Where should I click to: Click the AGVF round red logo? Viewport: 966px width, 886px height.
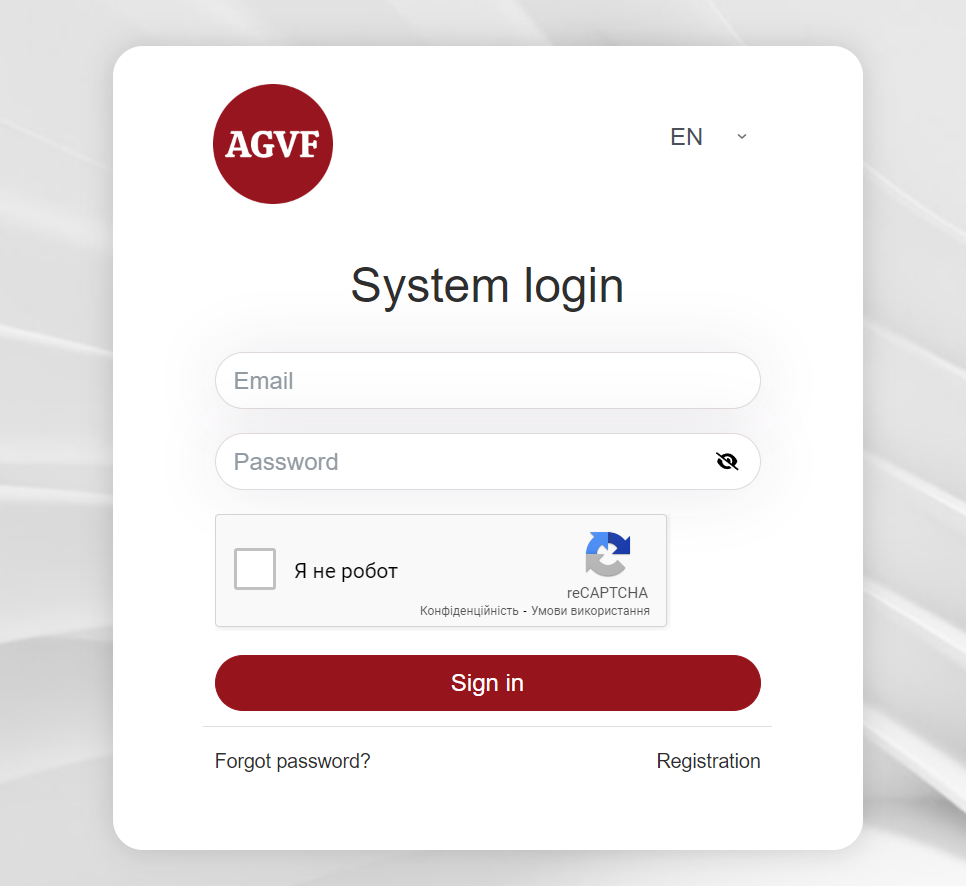click(273, 144)
